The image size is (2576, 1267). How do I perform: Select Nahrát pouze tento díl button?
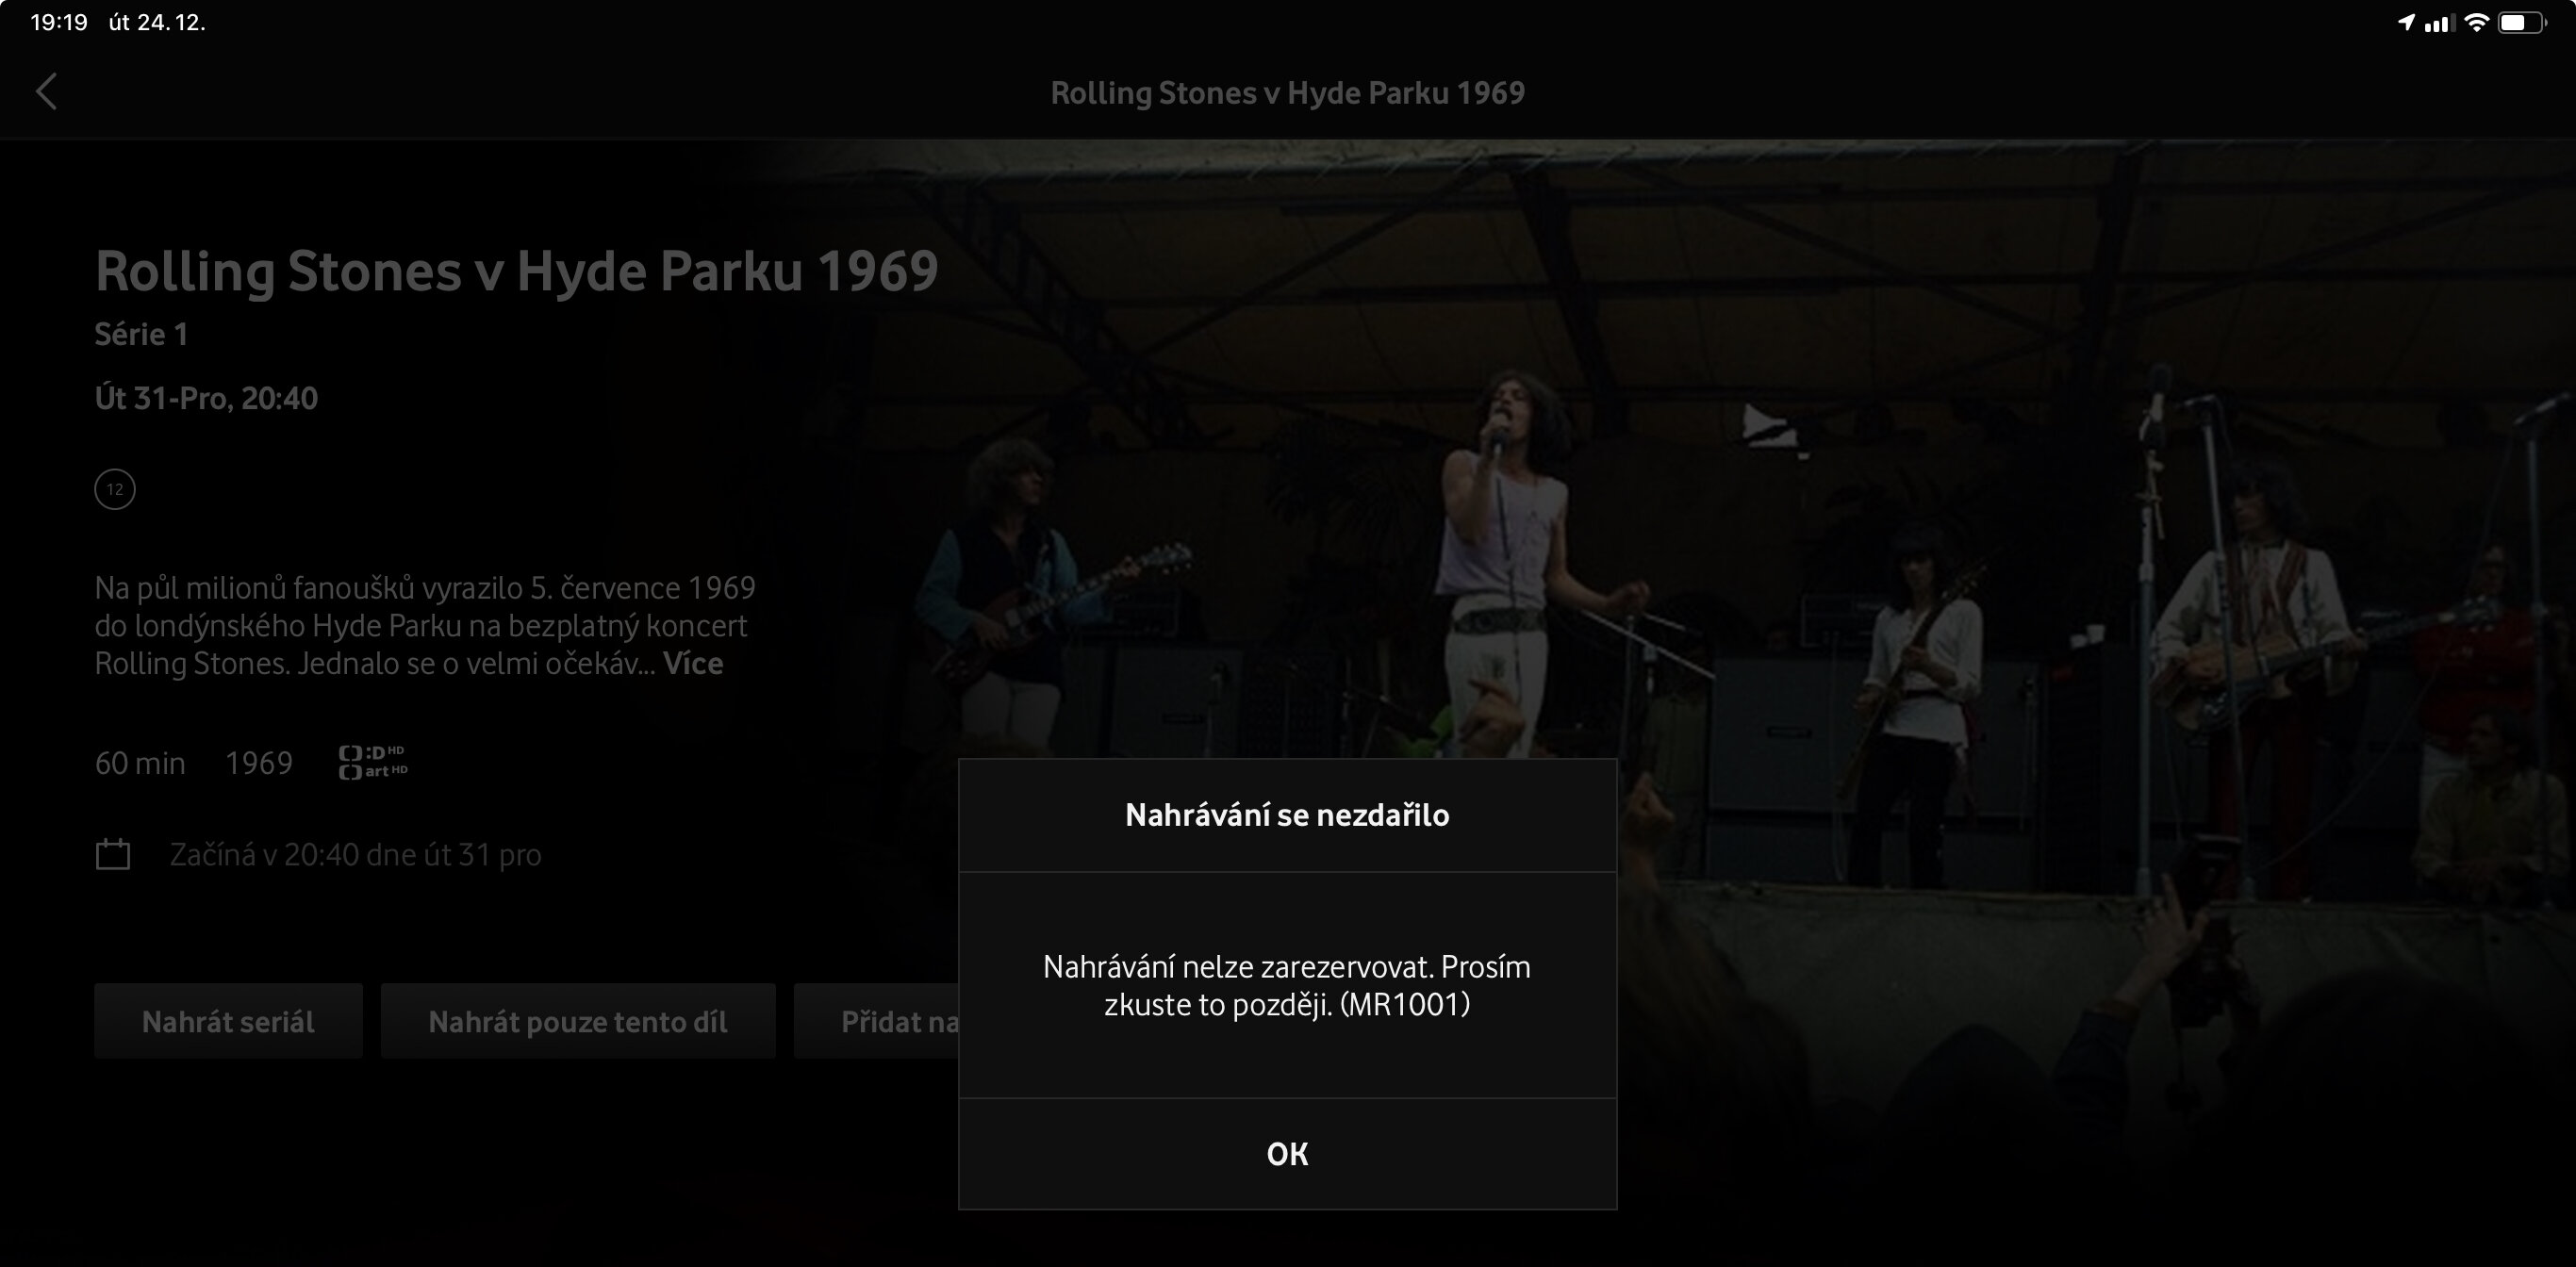point(578,1021)
